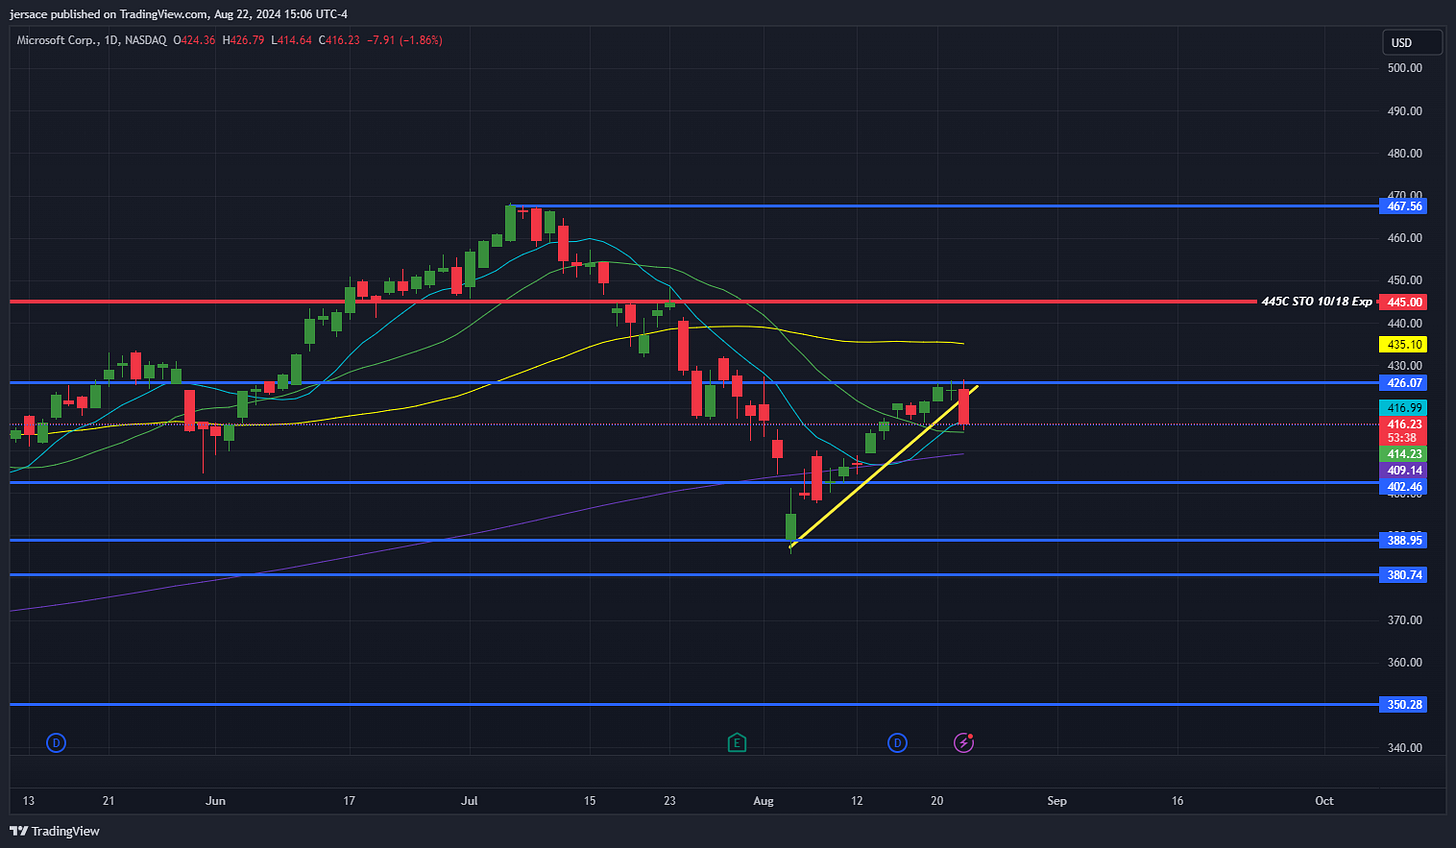Click the Jul date on time axis

tap(469, 801)
